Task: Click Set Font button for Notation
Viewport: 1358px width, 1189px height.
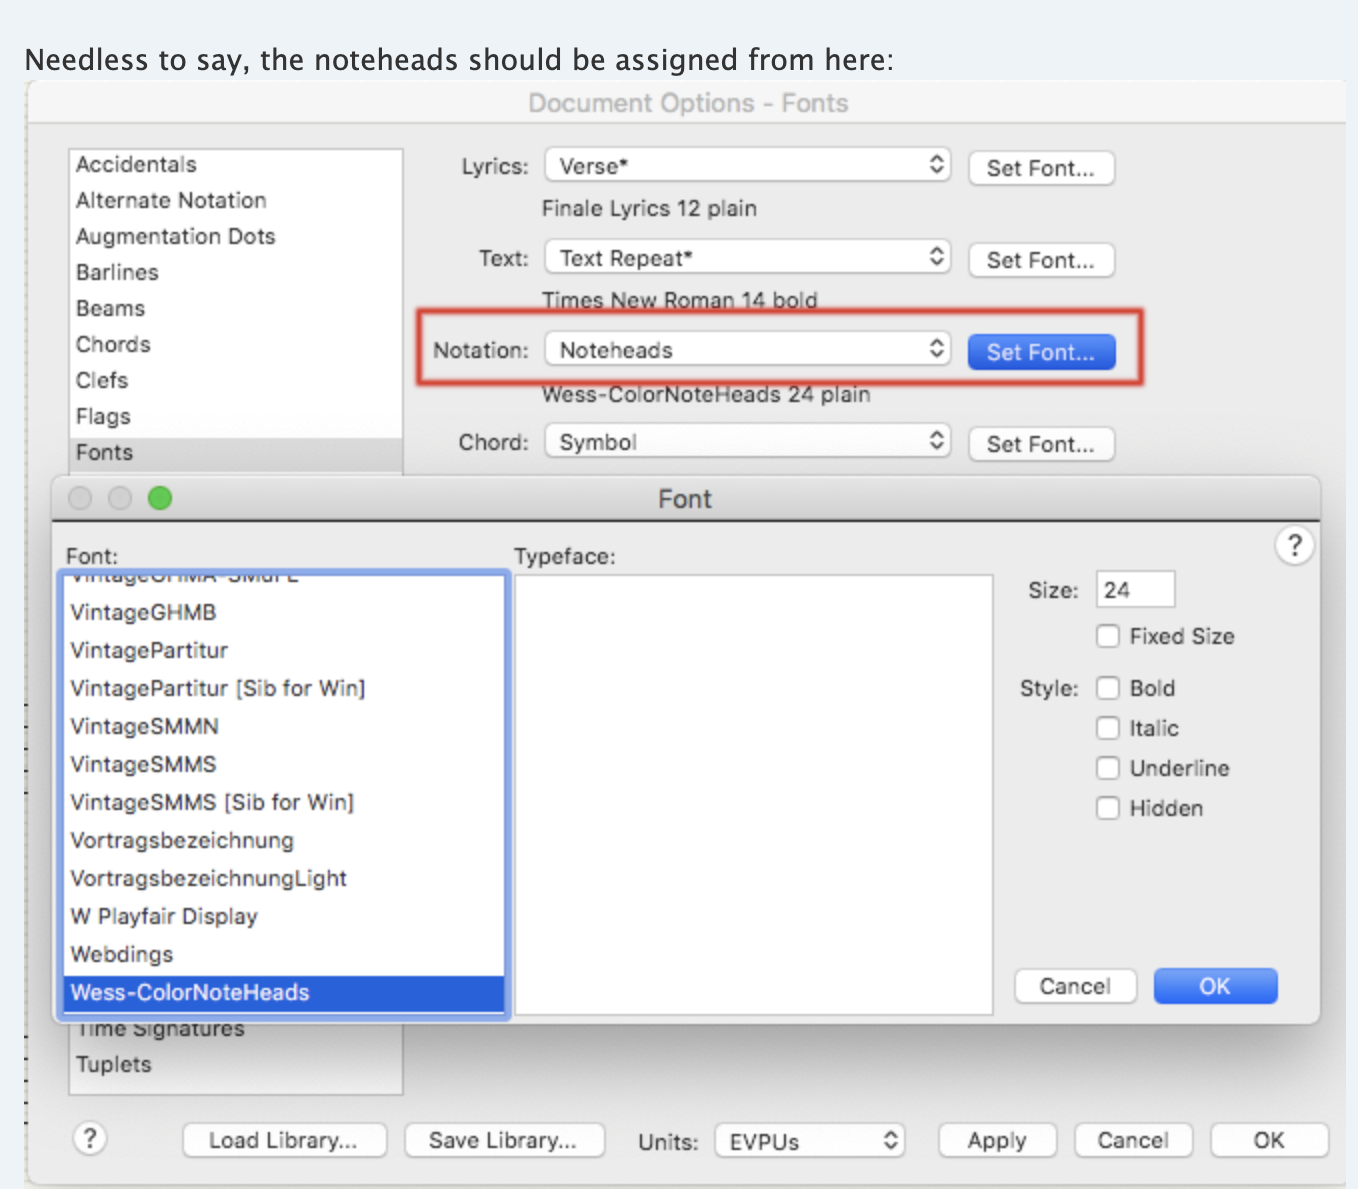Action: [1041, 352]
